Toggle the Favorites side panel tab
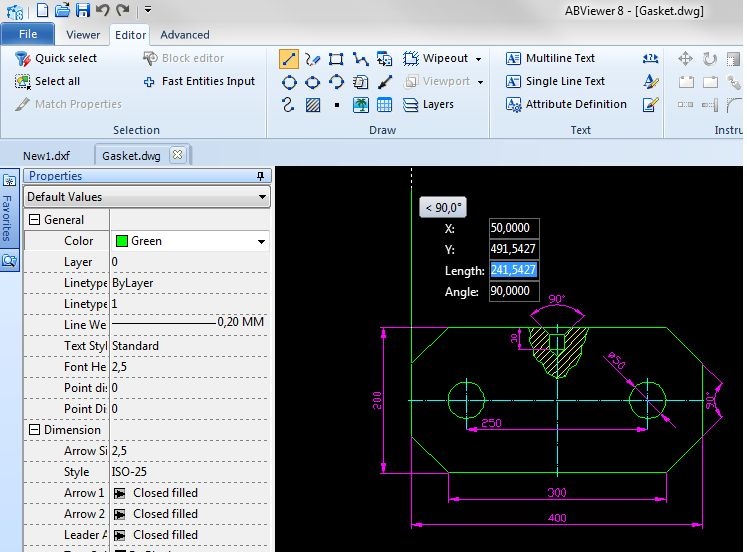The width and height of the screenshot is (747, 552). click(9, 210)
